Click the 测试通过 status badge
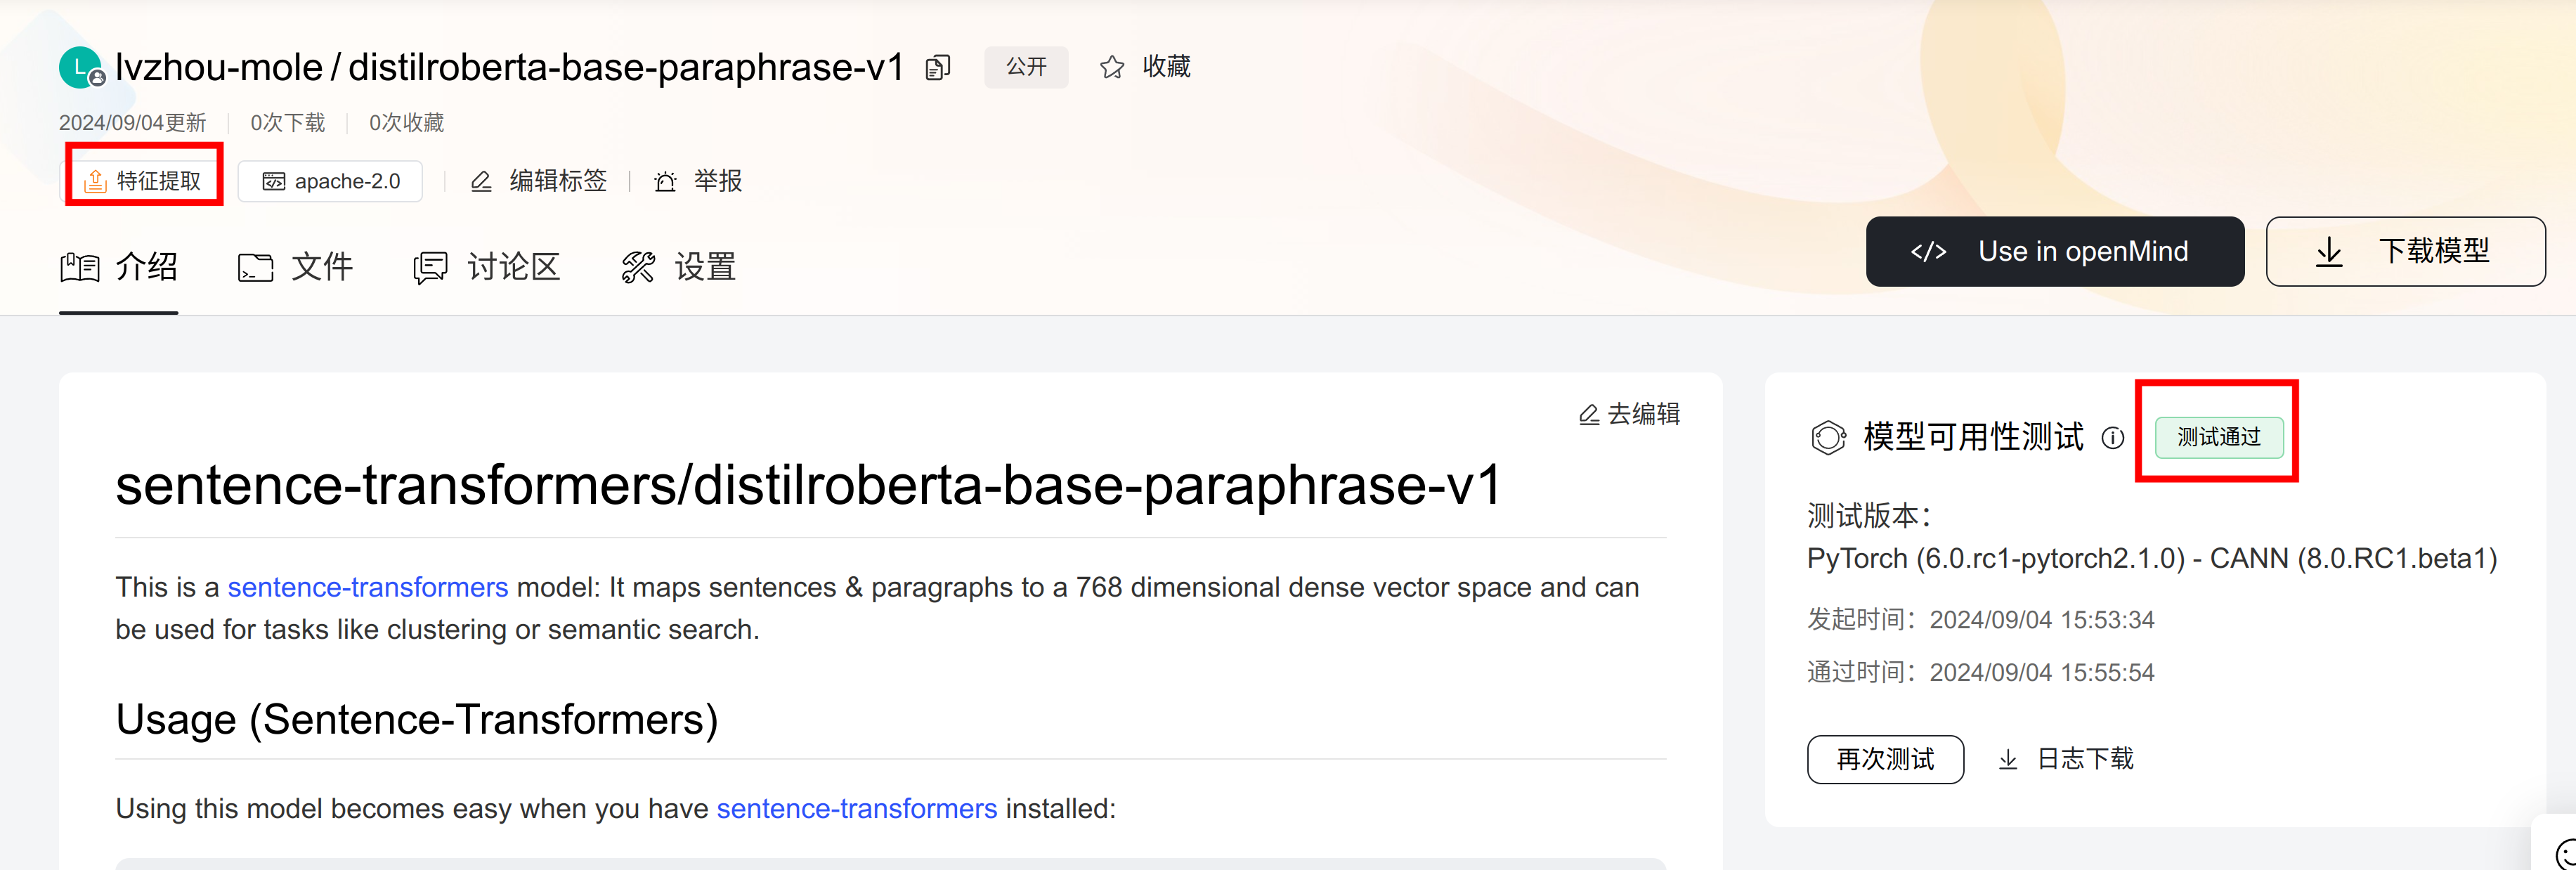Screen dimensions: 2576x870 point(2218,437)
